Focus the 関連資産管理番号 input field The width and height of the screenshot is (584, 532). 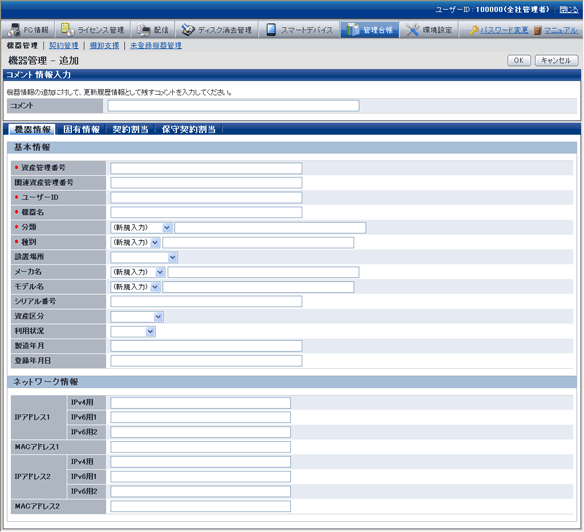(x=206, y=183)
